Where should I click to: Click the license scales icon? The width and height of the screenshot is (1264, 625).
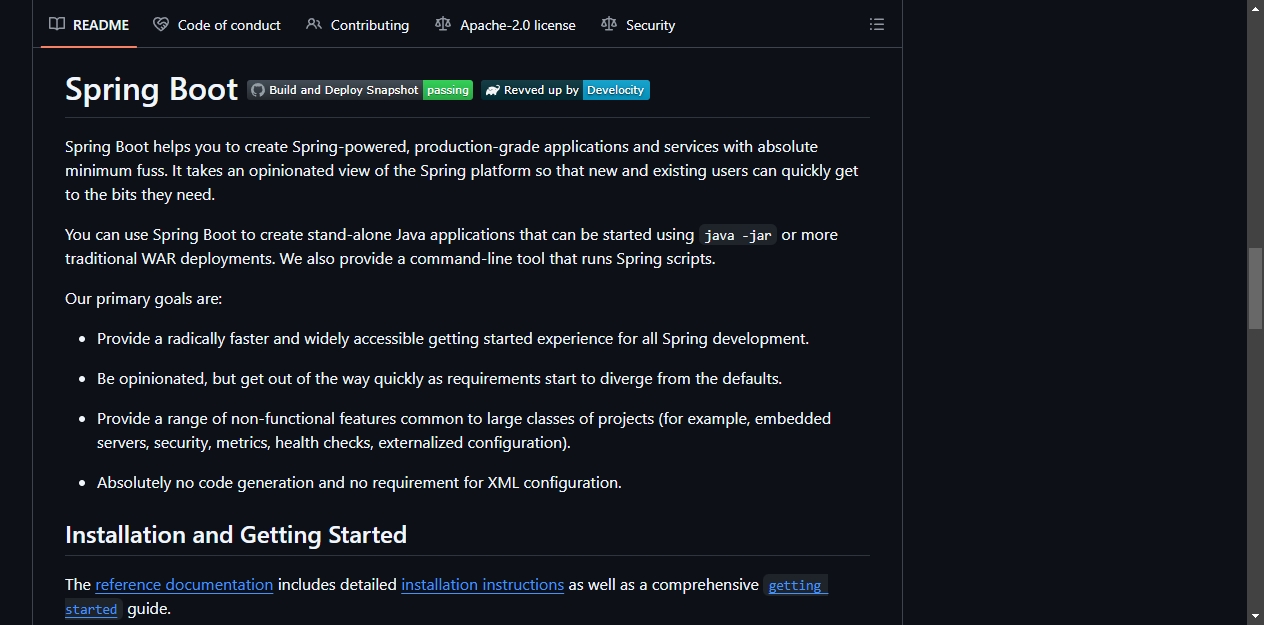pyautogui.click(x=443, y=25)
